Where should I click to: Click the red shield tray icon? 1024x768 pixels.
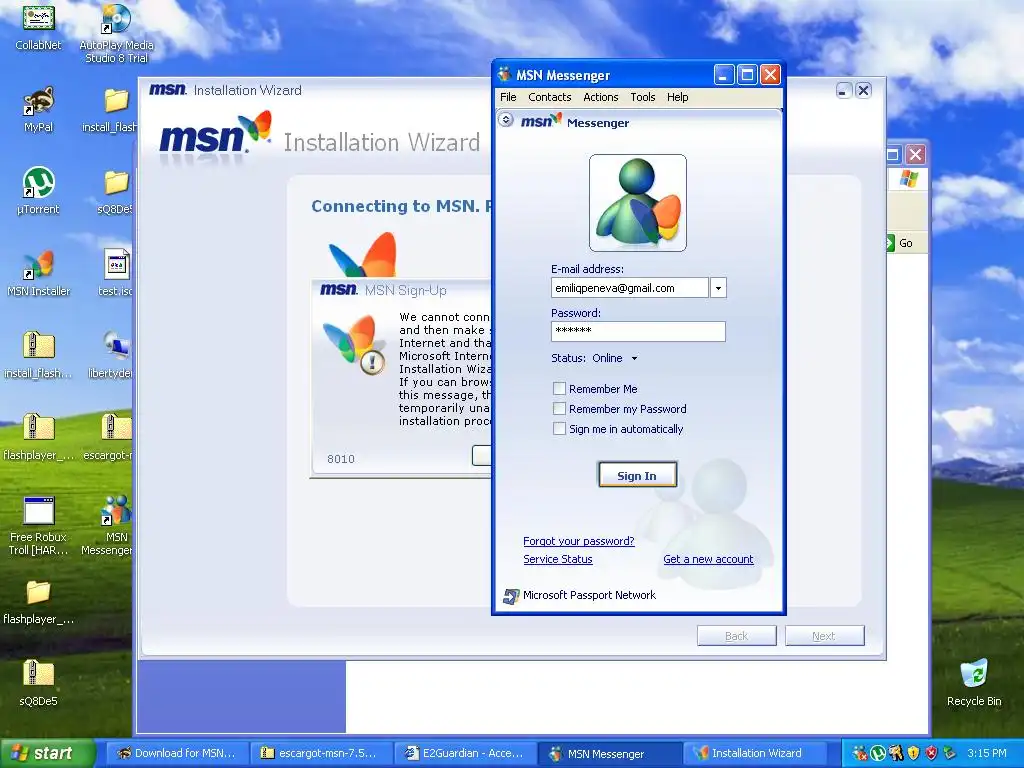[931, 753]
